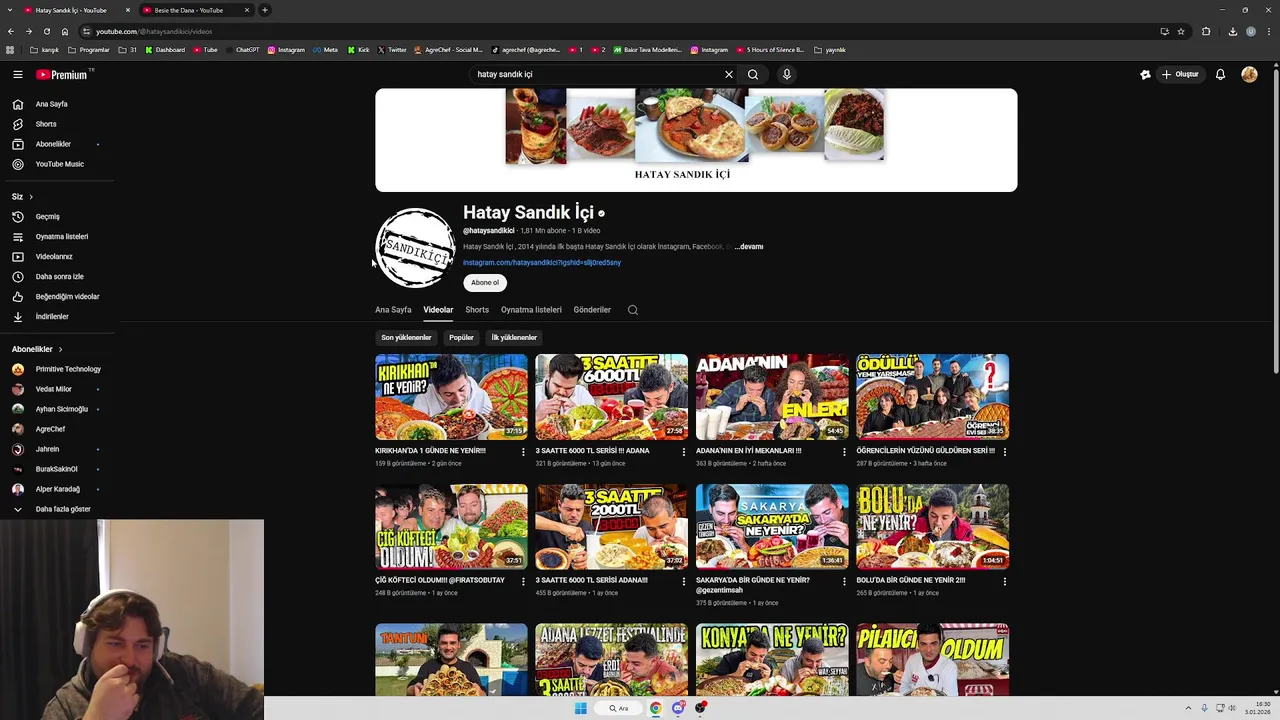Open the SAKARYA'DA BİR GÜNDE NE YENİR thumbnail
This screenshot has width=1280, height=720.
coord(772,527)
